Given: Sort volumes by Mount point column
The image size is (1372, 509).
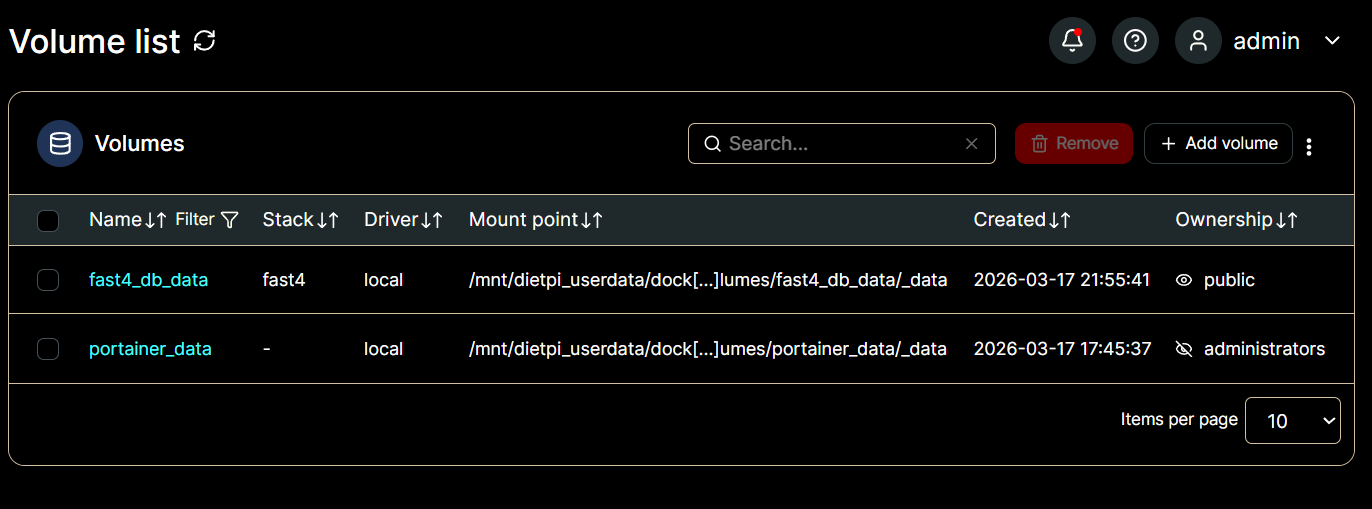Looking at the screenshot, I should click(x=535, y=220).
